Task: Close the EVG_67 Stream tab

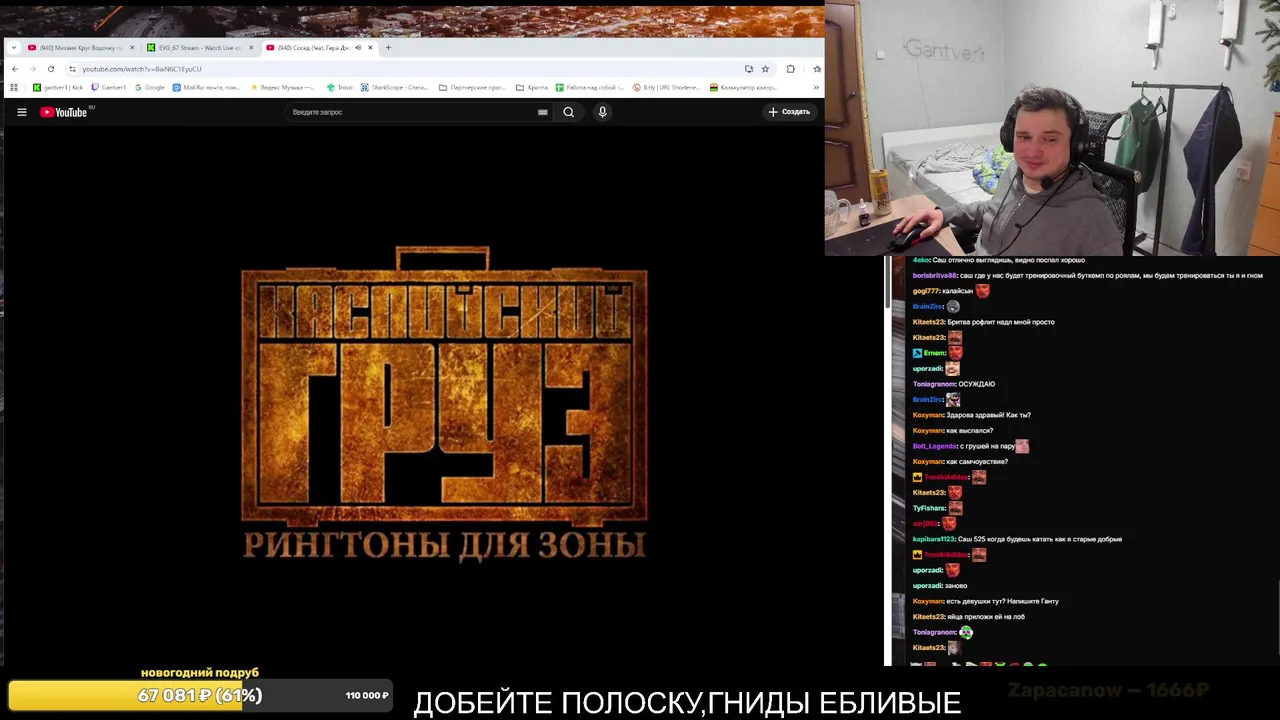Action: click(x=251, y=48)
